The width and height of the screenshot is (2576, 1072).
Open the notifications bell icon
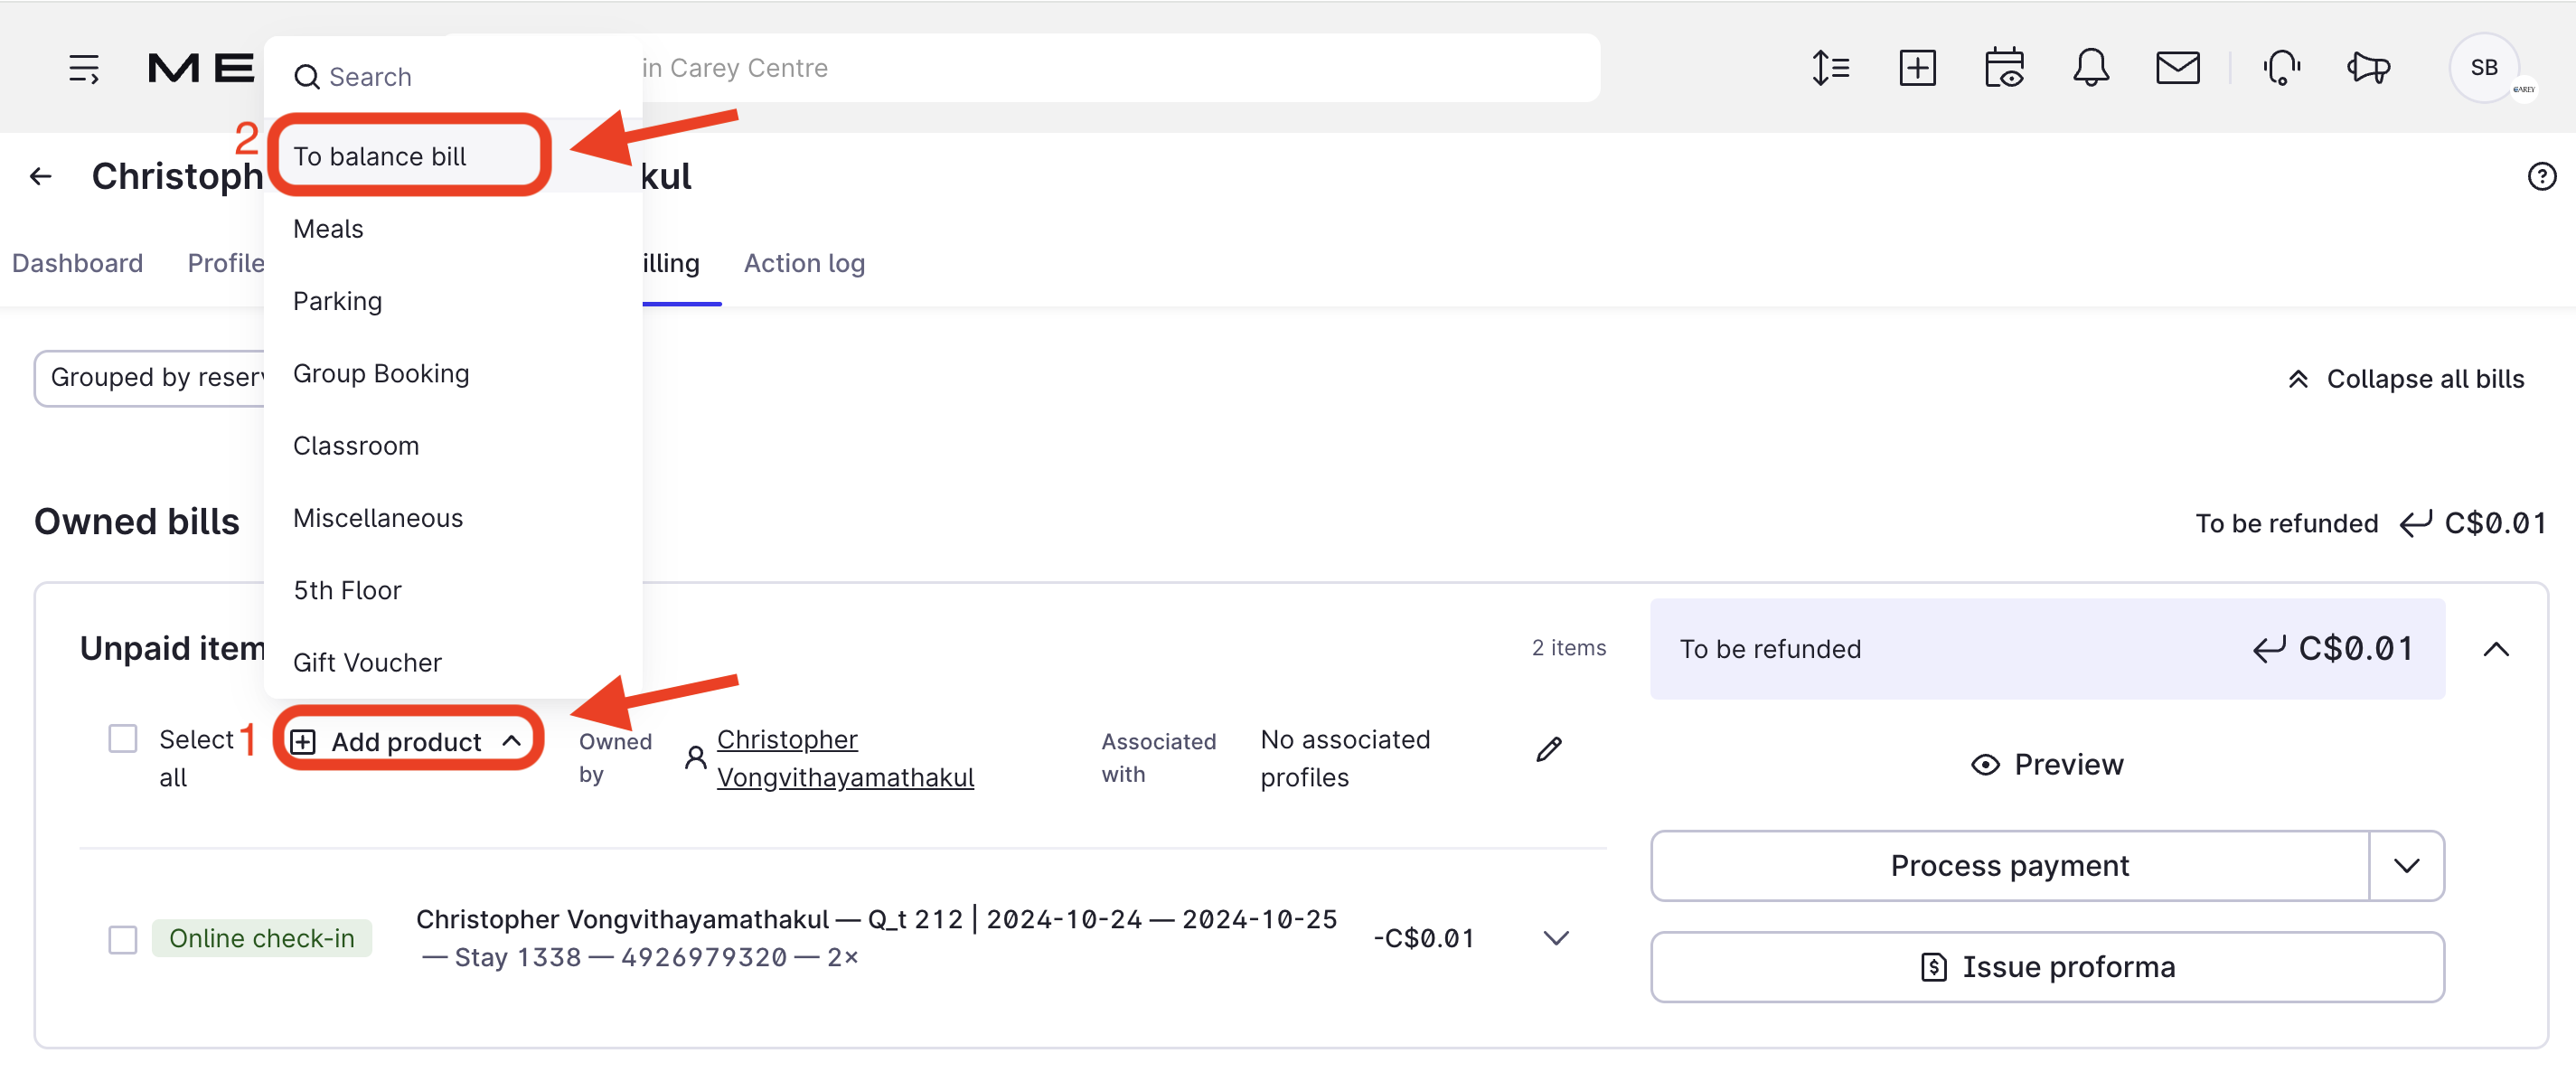tap(2090, 68)
